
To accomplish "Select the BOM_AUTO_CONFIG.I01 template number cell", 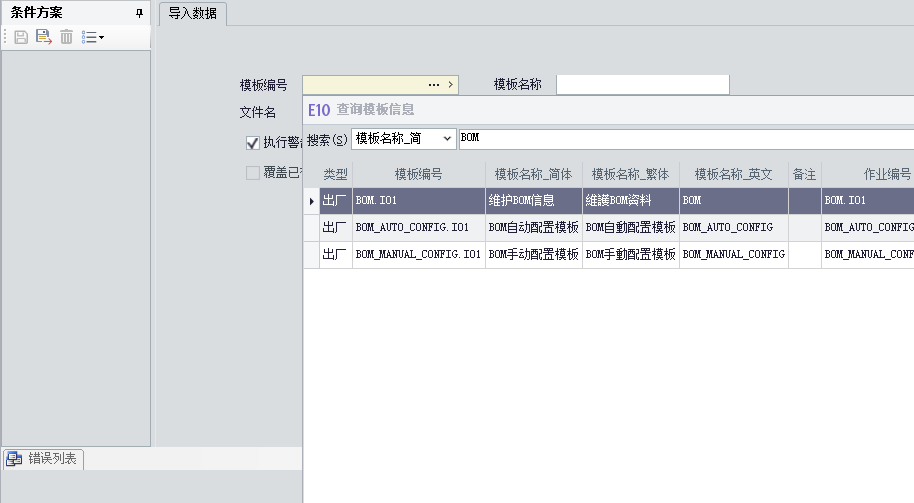I will coord(419,228).
